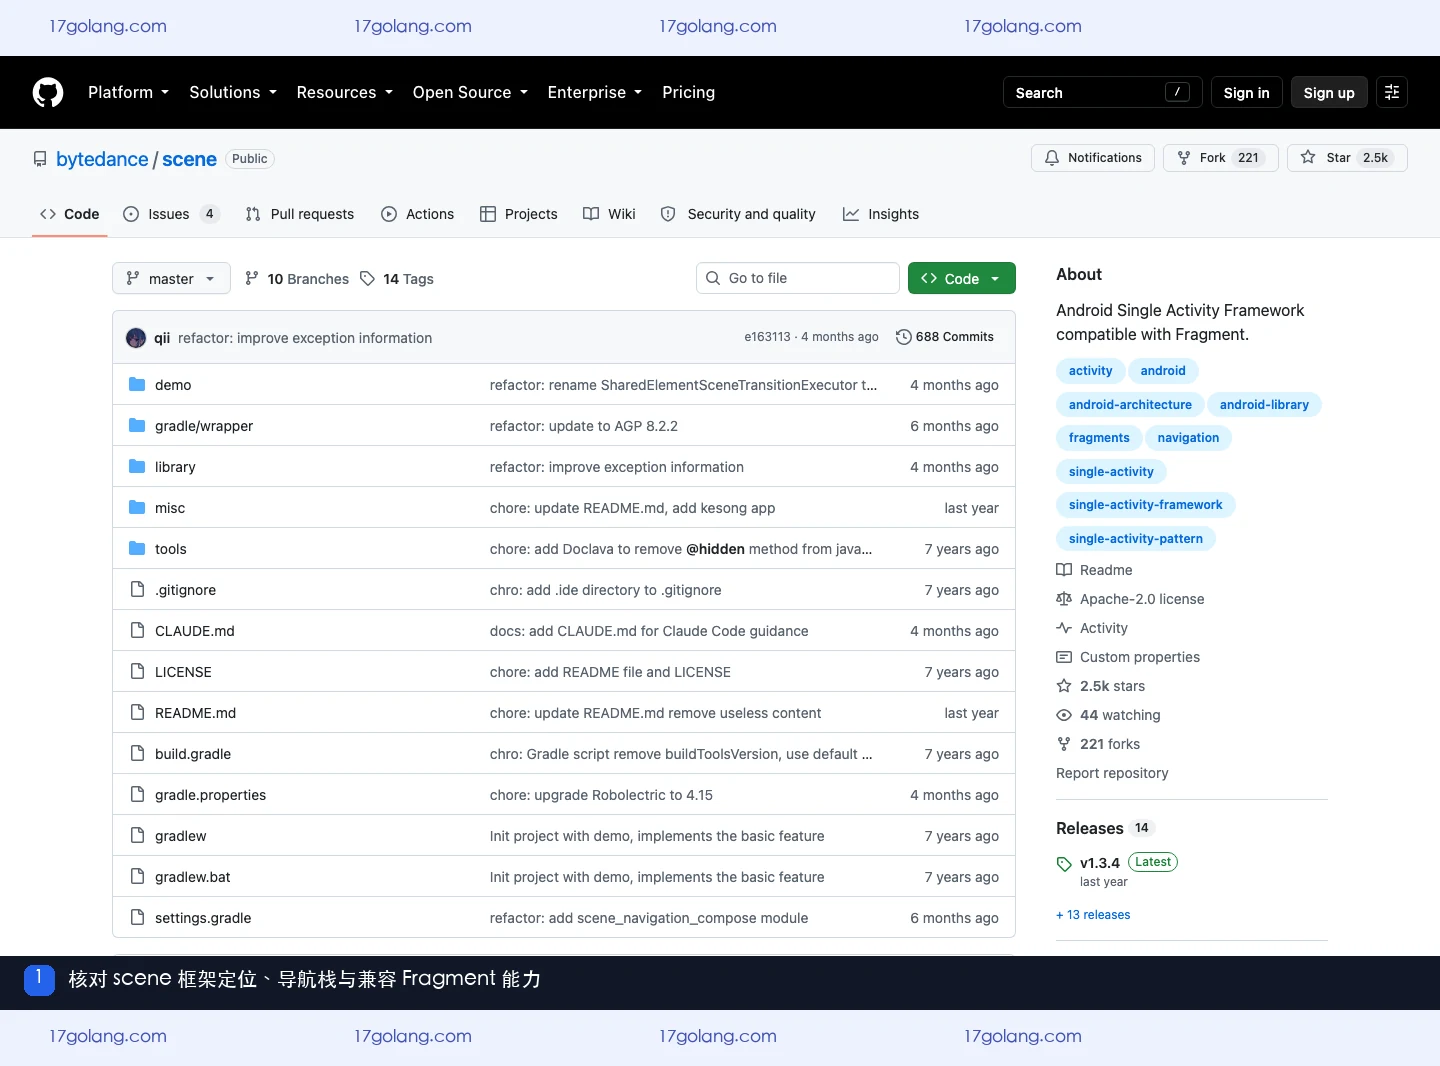Expand the Platform menu
The width and height of the screenshot is (1440, 1066).
pos(128,92)
